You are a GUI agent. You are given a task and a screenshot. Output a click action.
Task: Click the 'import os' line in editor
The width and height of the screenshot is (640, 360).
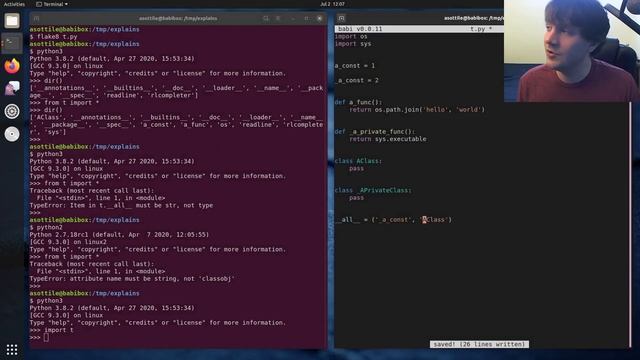pyautogui.click(x=351, y=36)
